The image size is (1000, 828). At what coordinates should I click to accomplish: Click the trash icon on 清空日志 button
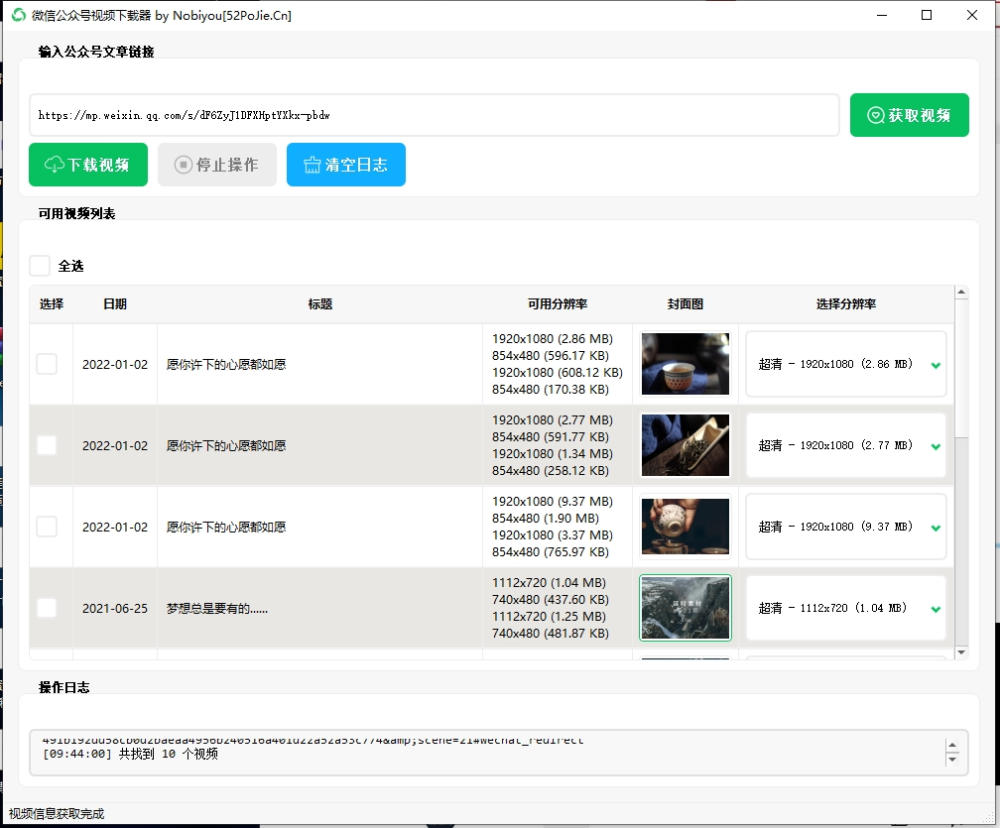click(313, 164)
